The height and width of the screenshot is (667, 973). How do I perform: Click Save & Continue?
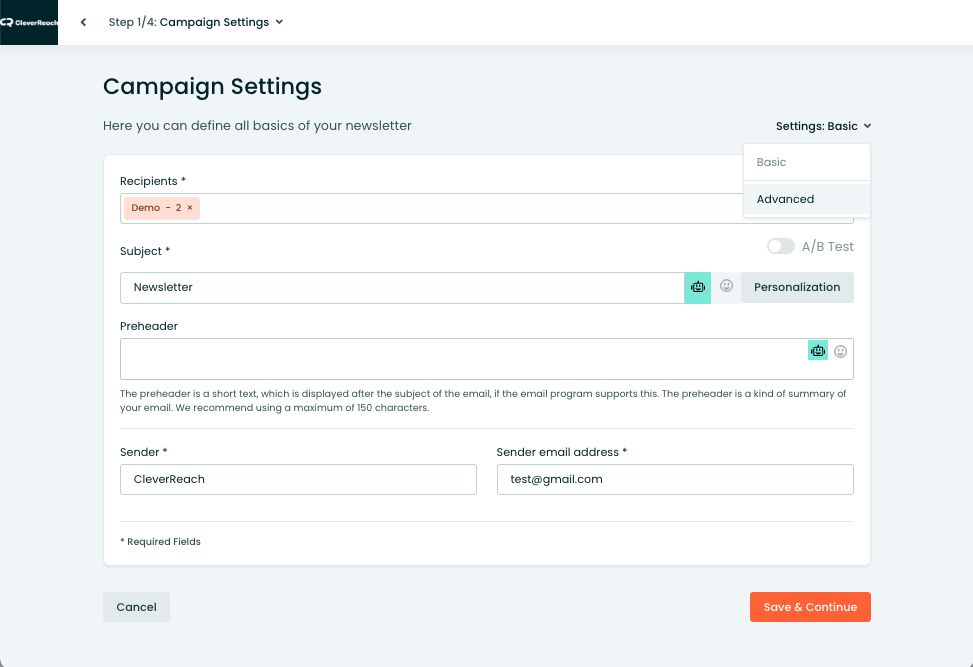point(810,607)
